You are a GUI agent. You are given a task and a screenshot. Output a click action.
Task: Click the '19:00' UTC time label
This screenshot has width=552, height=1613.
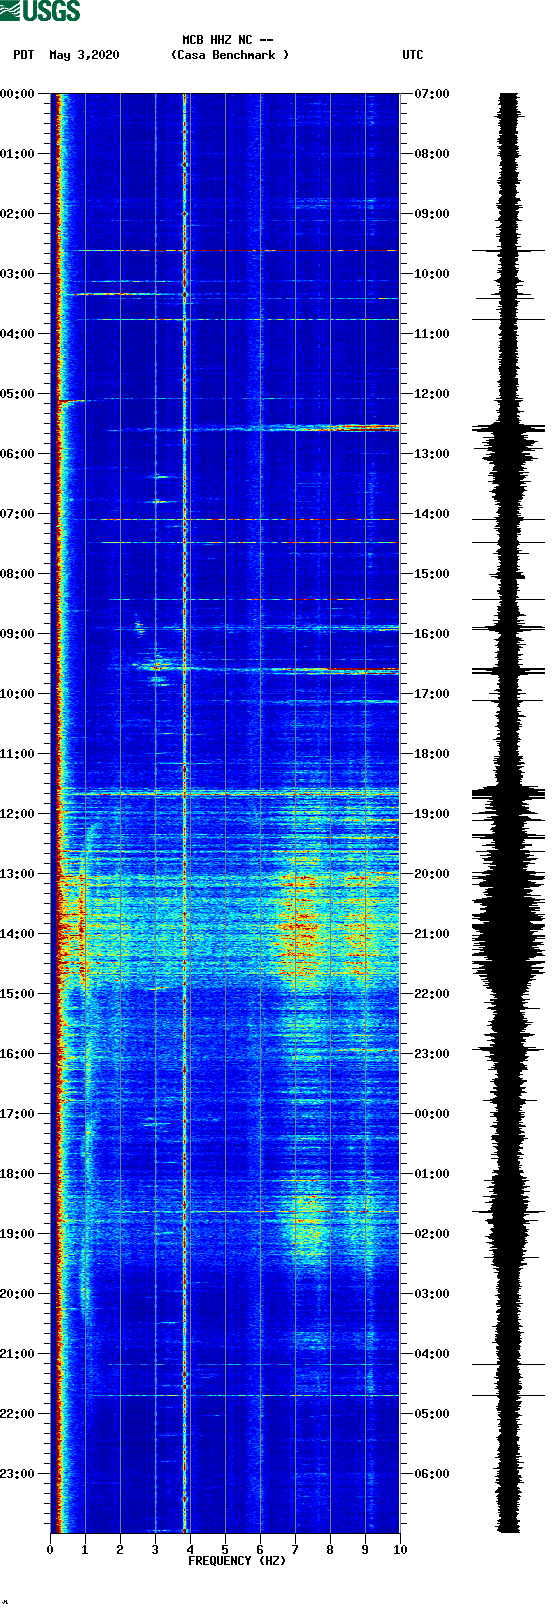click(x=432, y=814)
